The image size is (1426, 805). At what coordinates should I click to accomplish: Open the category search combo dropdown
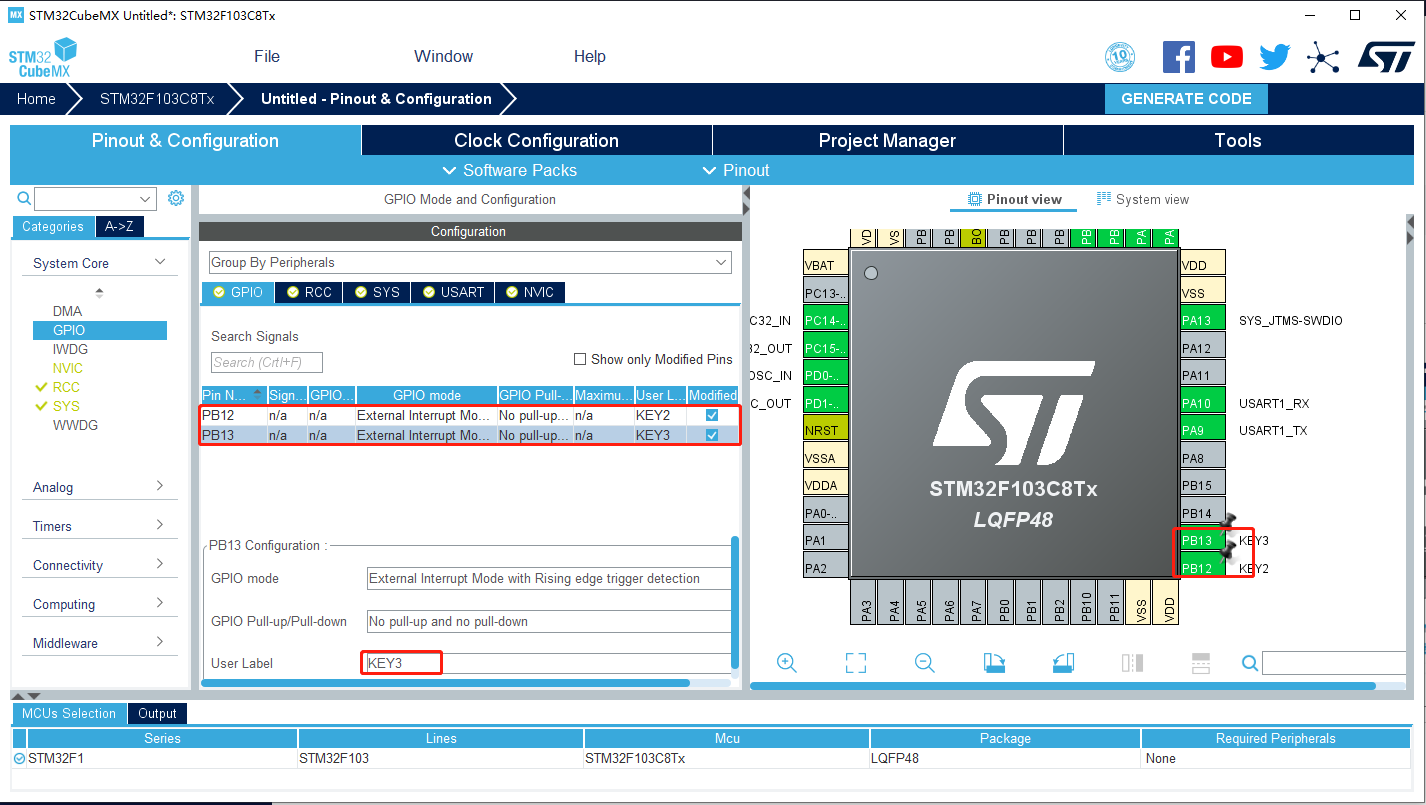(146, 199)
